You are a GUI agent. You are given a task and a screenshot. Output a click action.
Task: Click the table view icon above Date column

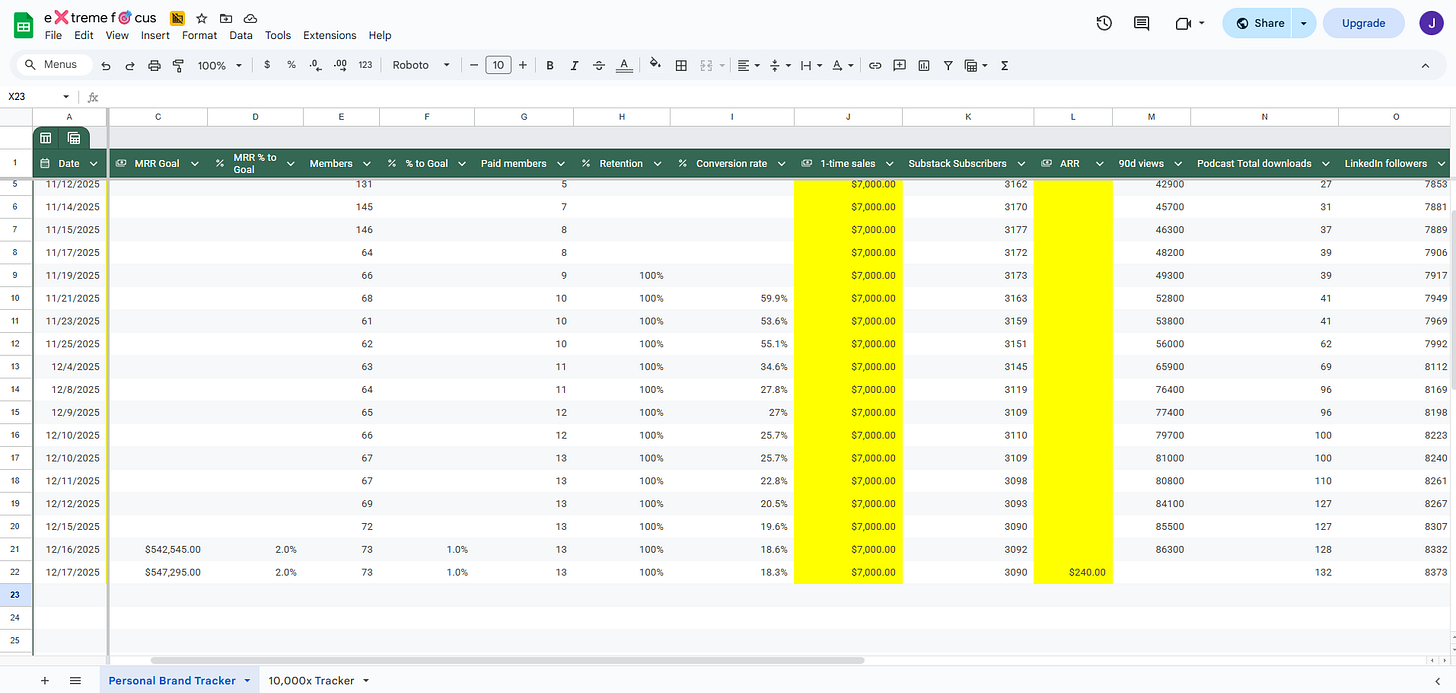pos(46,138)
